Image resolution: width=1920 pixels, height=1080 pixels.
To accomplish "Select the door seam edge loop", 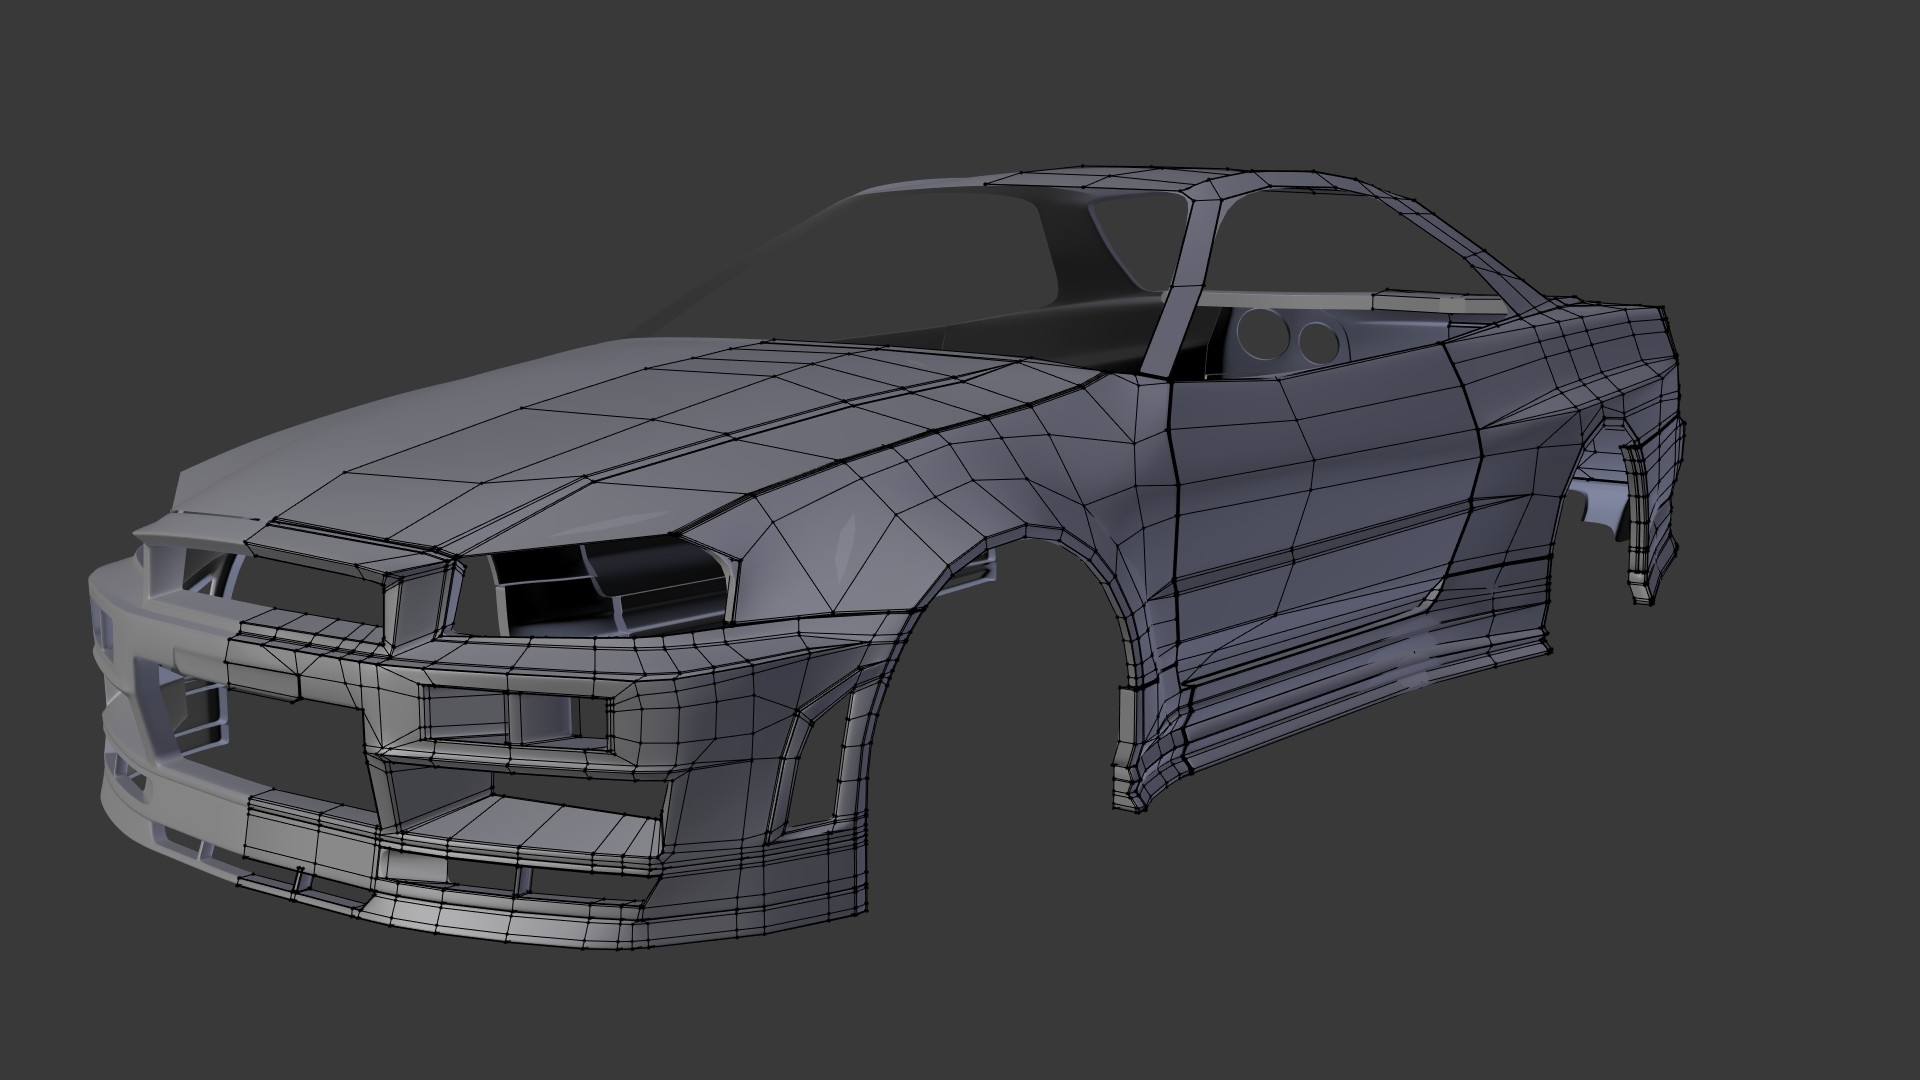I will (1177, 500).
